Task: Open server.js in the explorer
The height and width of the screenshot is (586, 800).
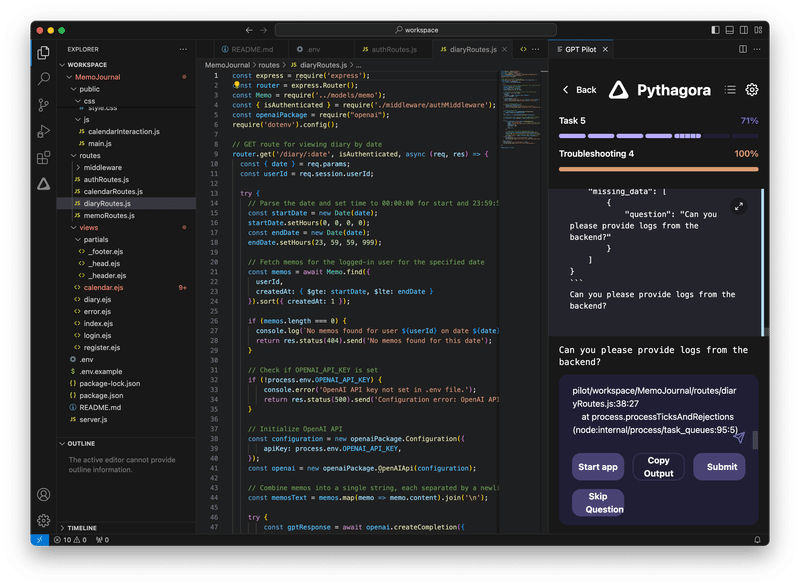Action: tap(93, 419)
